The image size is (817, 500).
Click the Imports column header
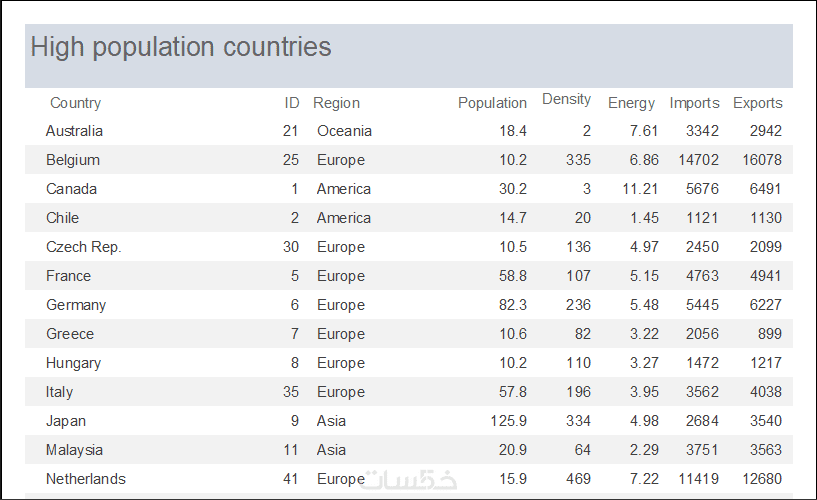(x=694, y=103)
